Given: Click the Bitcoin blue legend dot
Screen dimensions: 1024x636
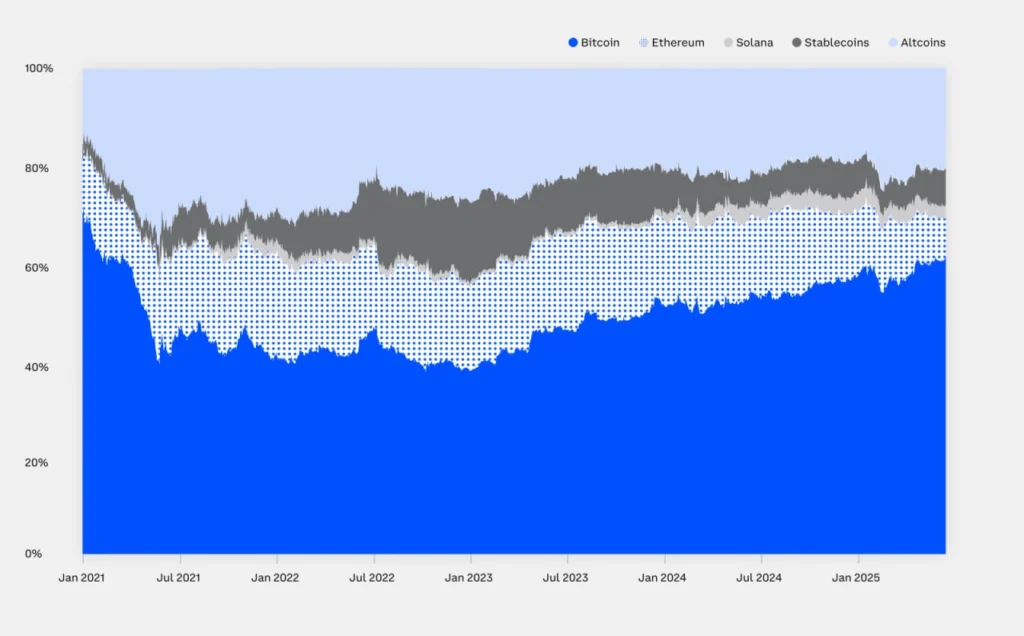Looking at the screenshot, I should 573,43.
